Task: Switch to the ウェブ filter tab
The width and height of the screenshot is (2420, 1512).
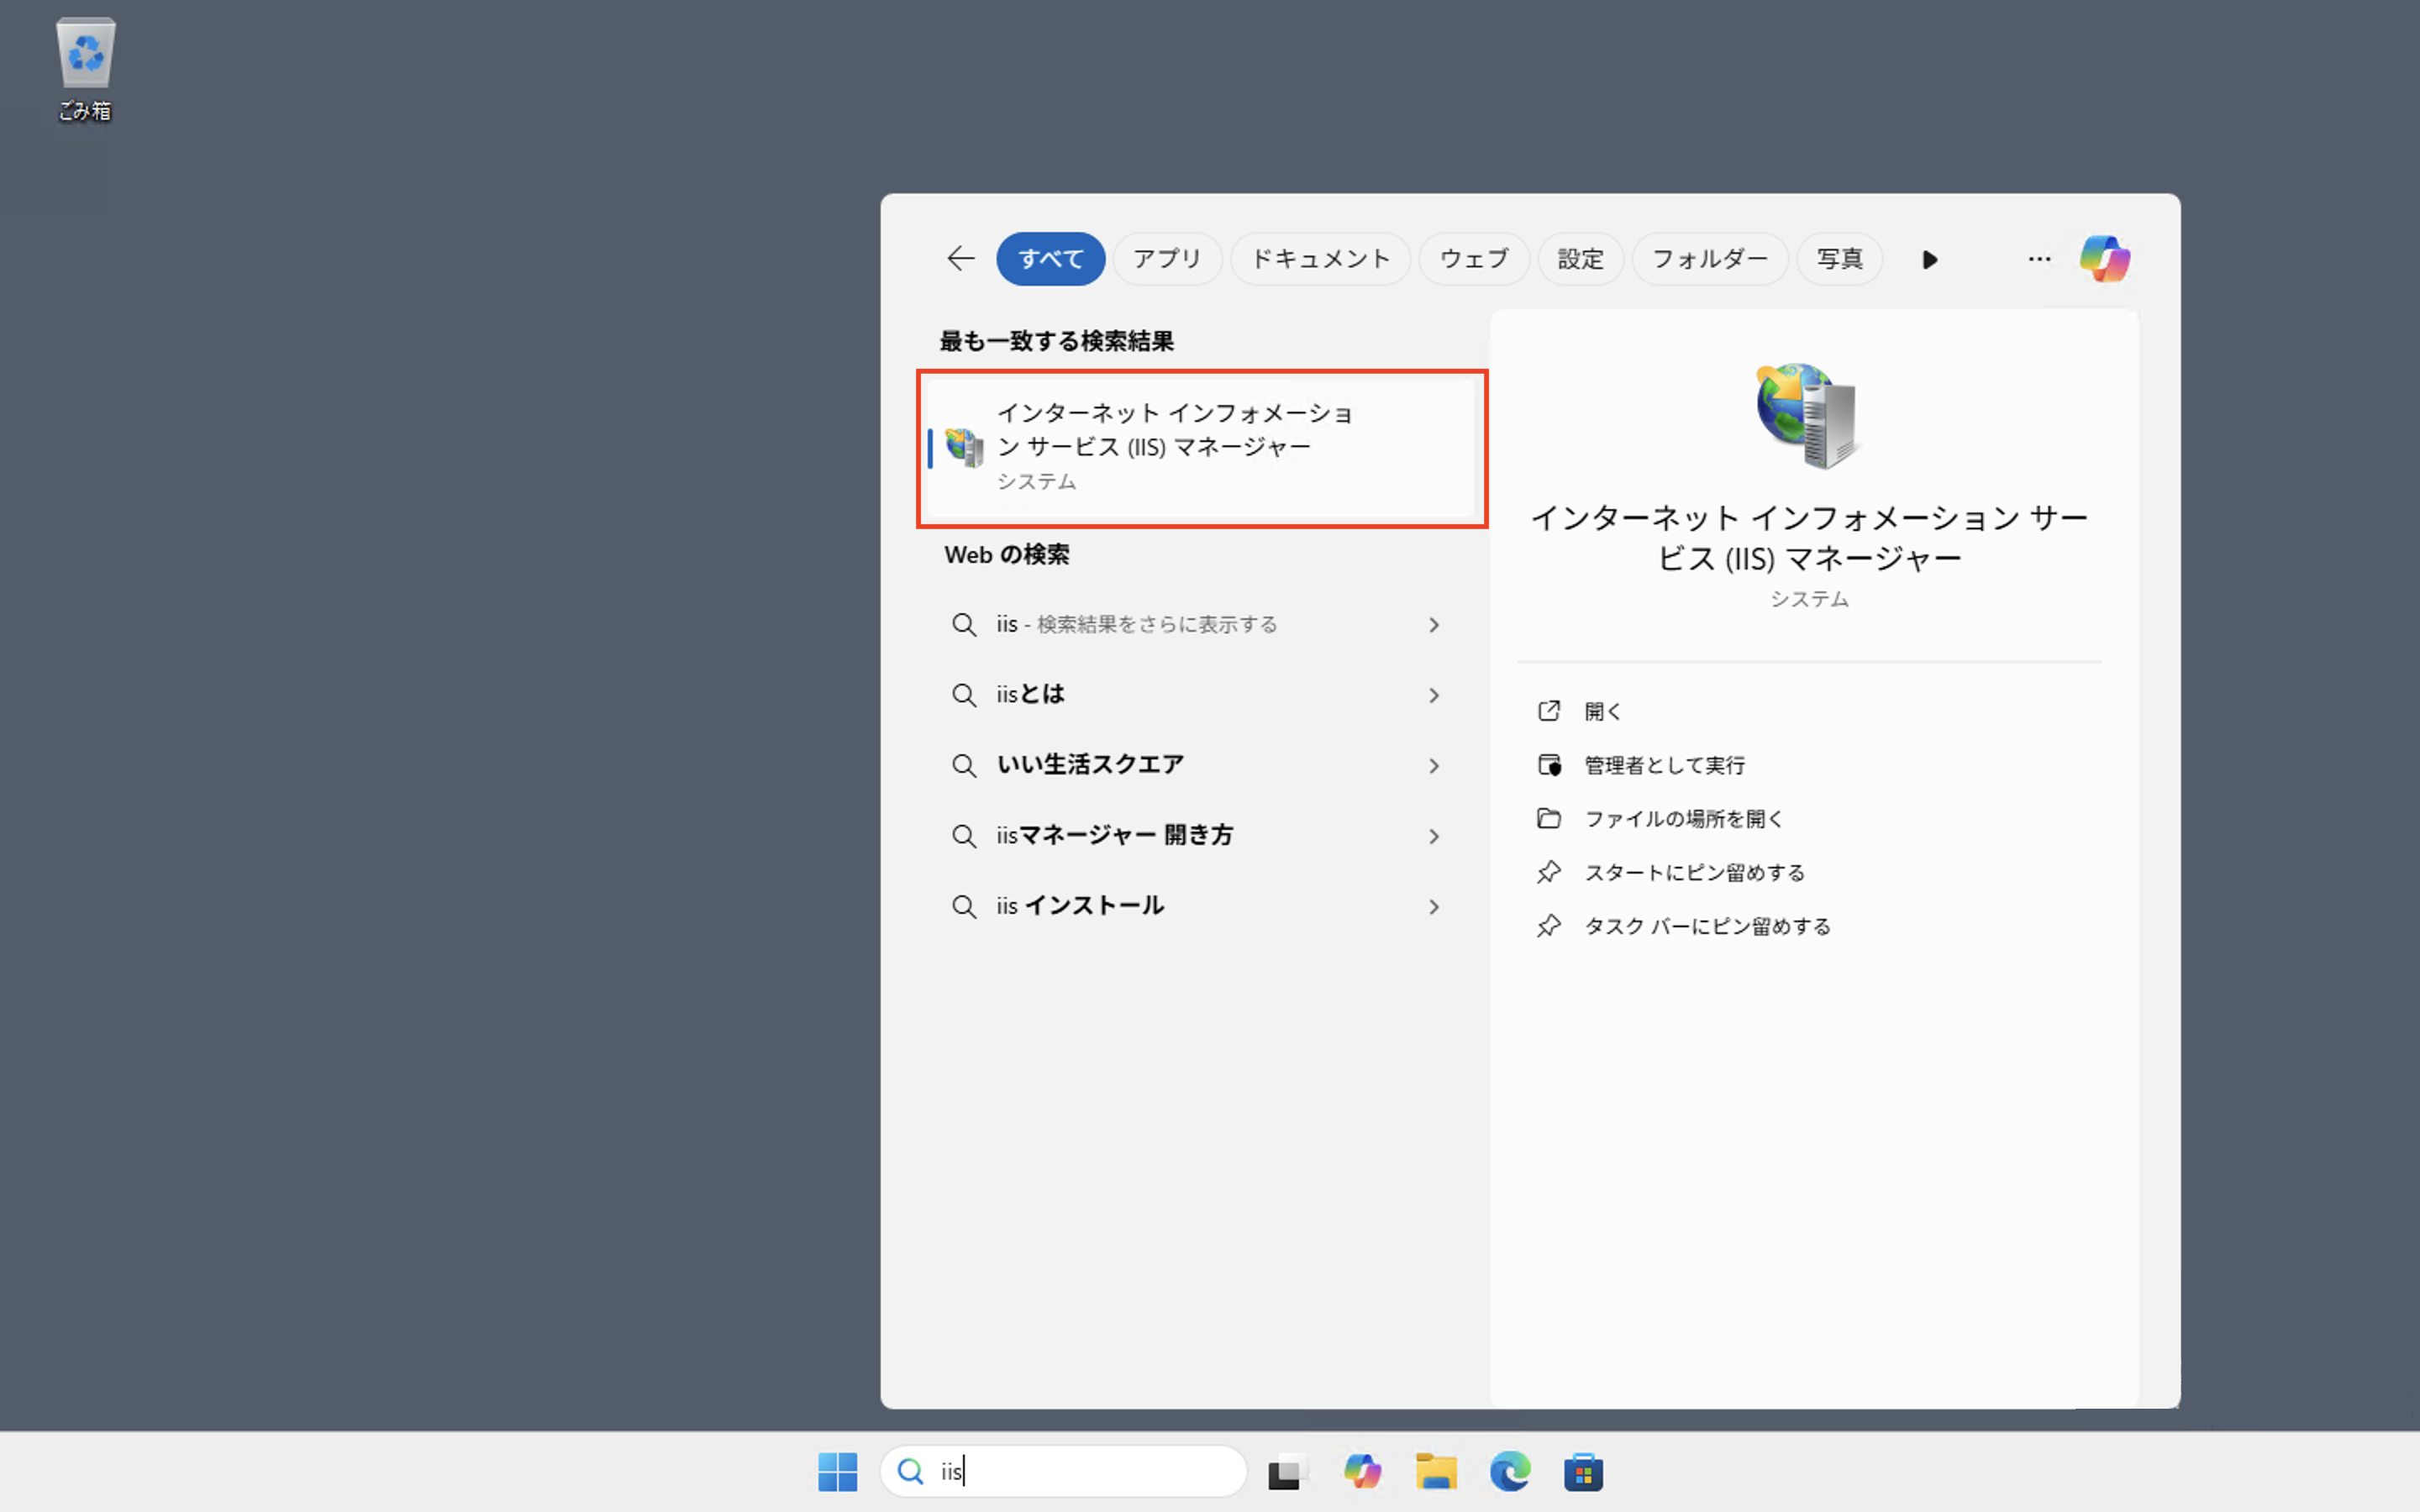Action: pyautogui.click(x=1474, y=259)
